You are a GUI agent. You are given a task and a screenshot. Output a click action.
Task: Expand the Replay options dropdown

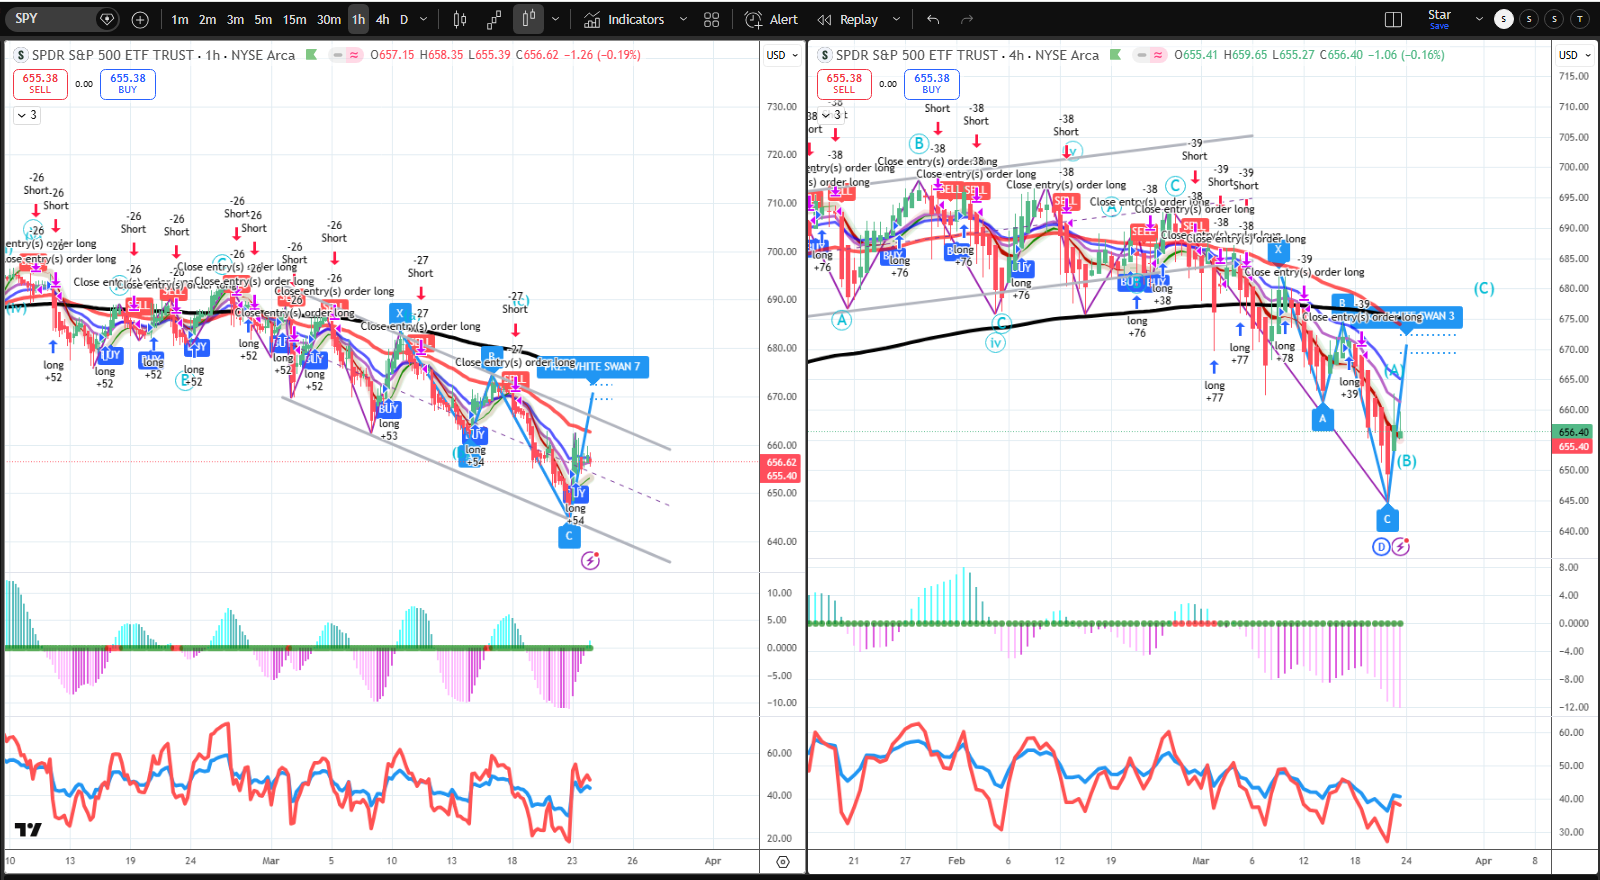pyautogui.click(x=896, y=19)
